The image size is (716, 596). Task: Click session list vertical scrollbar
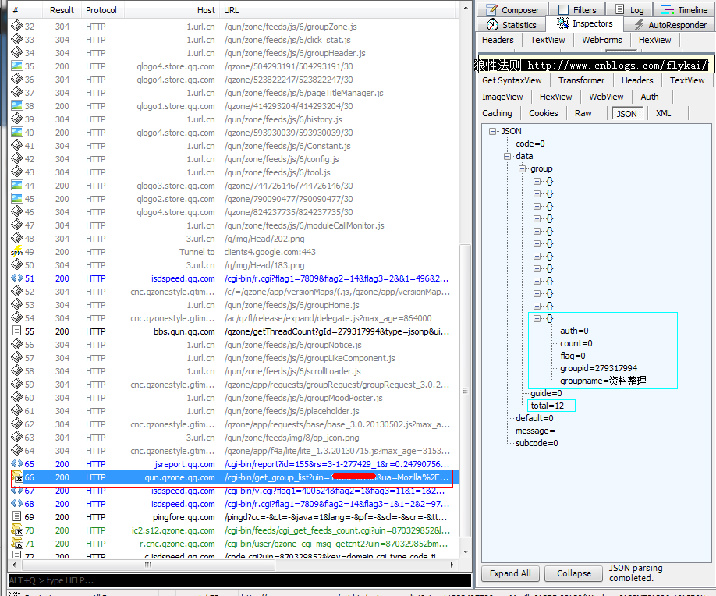(465, 390)
